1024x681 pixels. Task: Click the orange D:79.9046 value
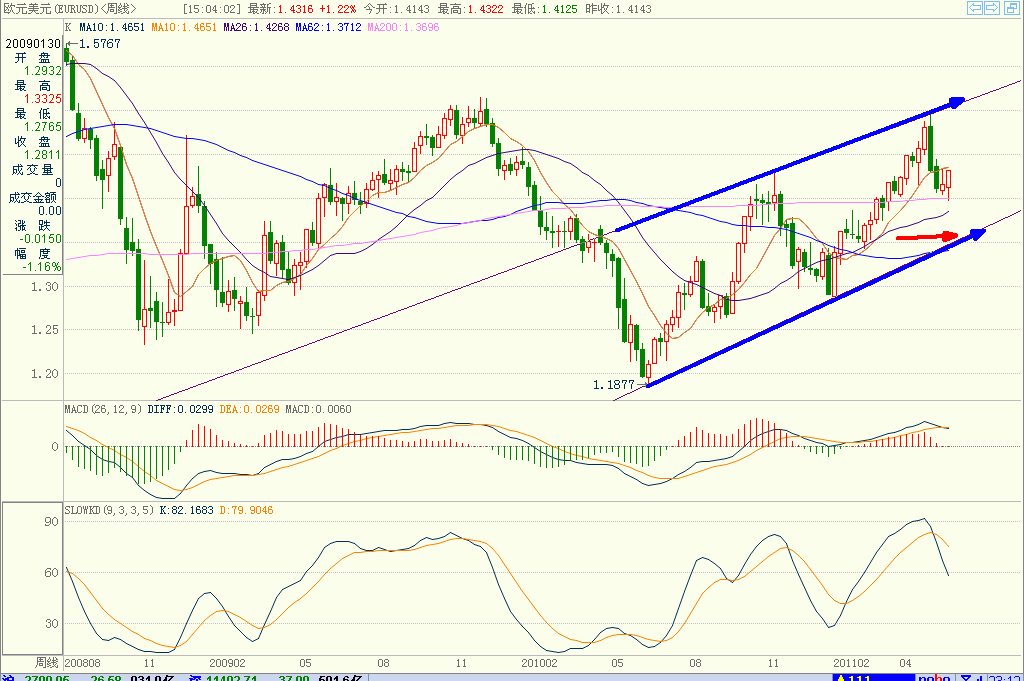point(246,511)
